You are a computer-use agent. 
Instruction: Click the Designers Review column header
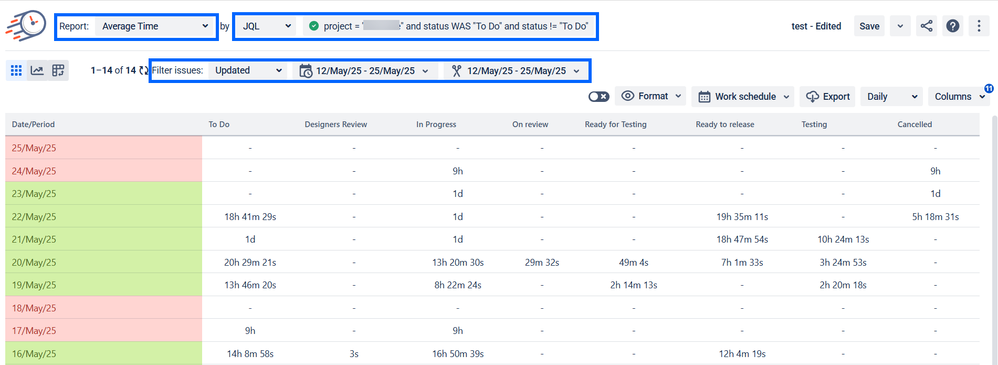point(336,125)
